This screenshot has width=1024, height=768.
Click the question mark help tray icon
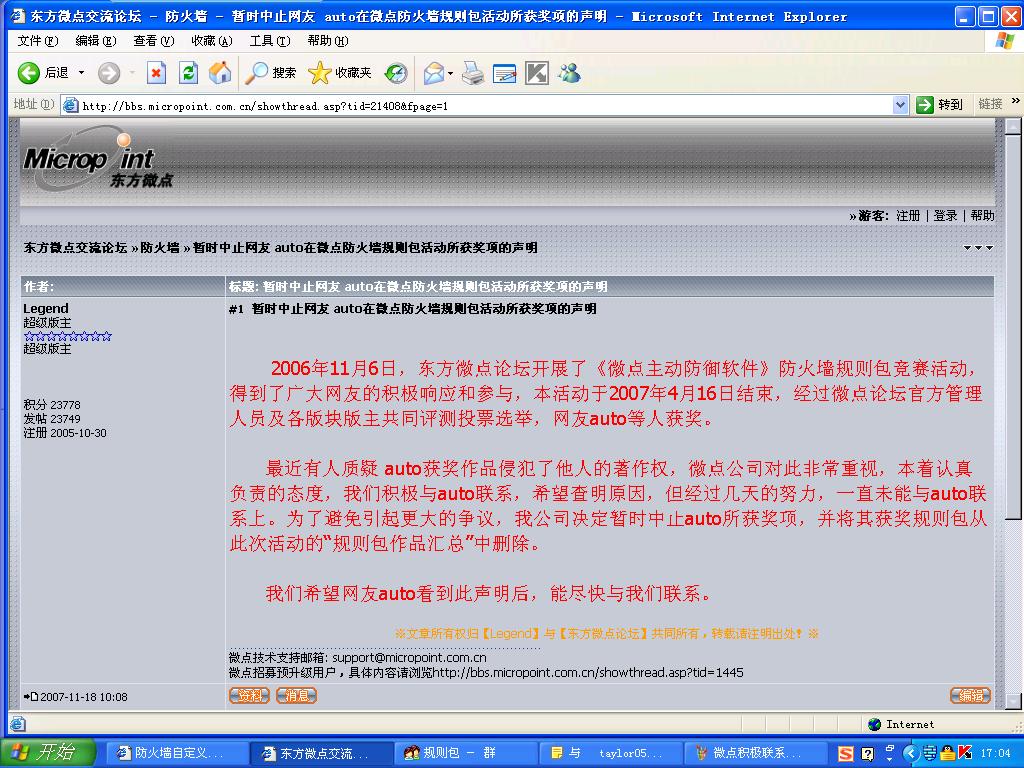point(867,754)
